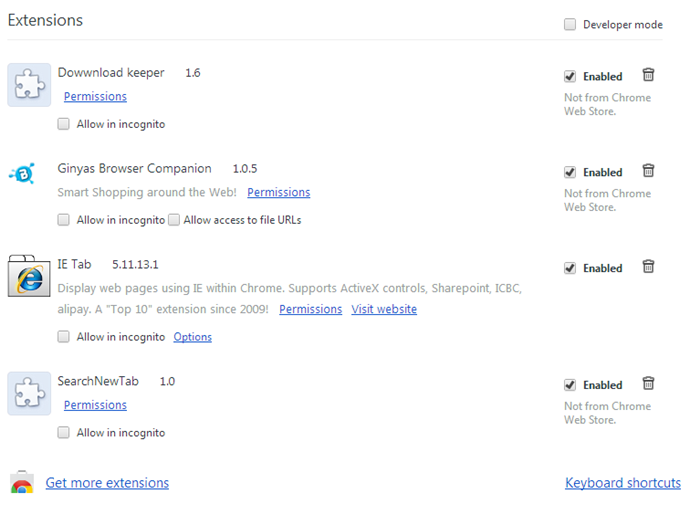700x514 pixels.
Task: Click Ginyas Browser Companion extension name
Action: tap(134, 168)
